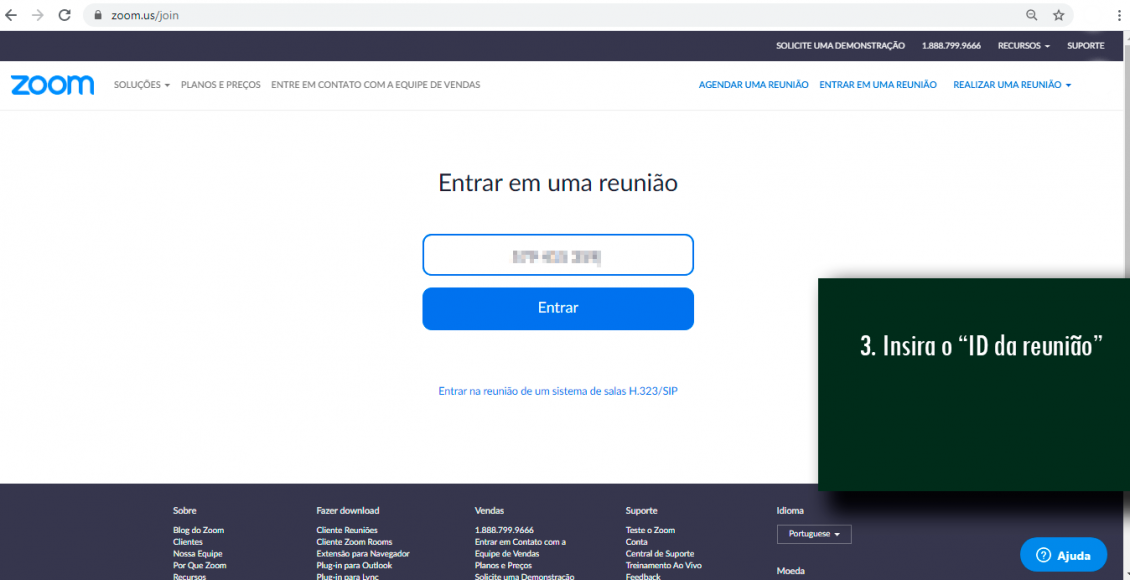Image resolution: width=1130 pixels, height=580 pixels.
Task: Open the Ajuda help button
Action: (x=1063, y=555)
